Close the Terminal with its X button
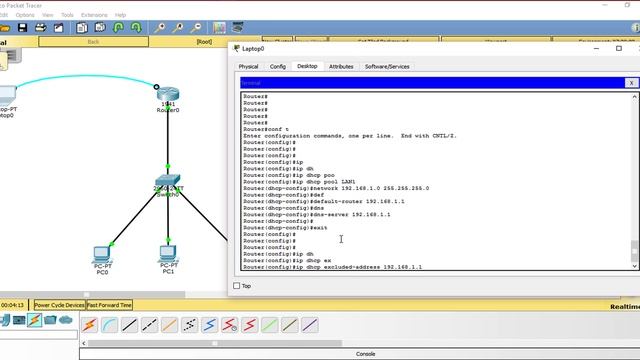This screenshot has height=360, width=640. coord(631,83)
